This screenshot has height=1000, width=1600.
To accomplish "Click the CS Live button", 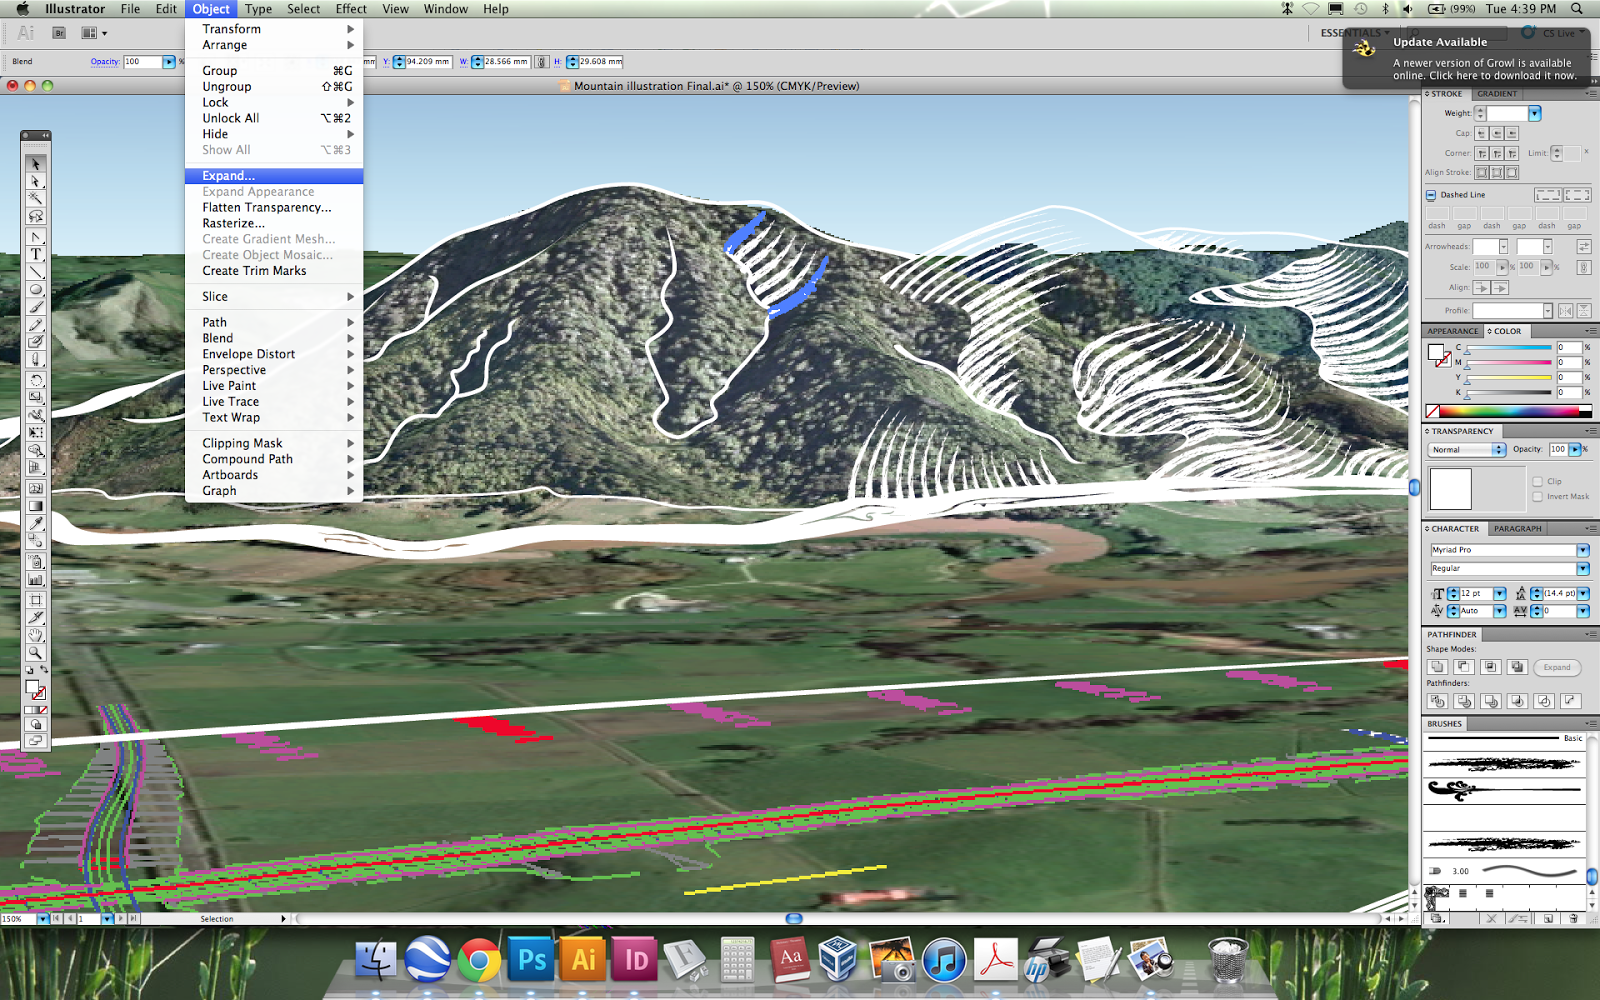I will tap(1553, 33).
